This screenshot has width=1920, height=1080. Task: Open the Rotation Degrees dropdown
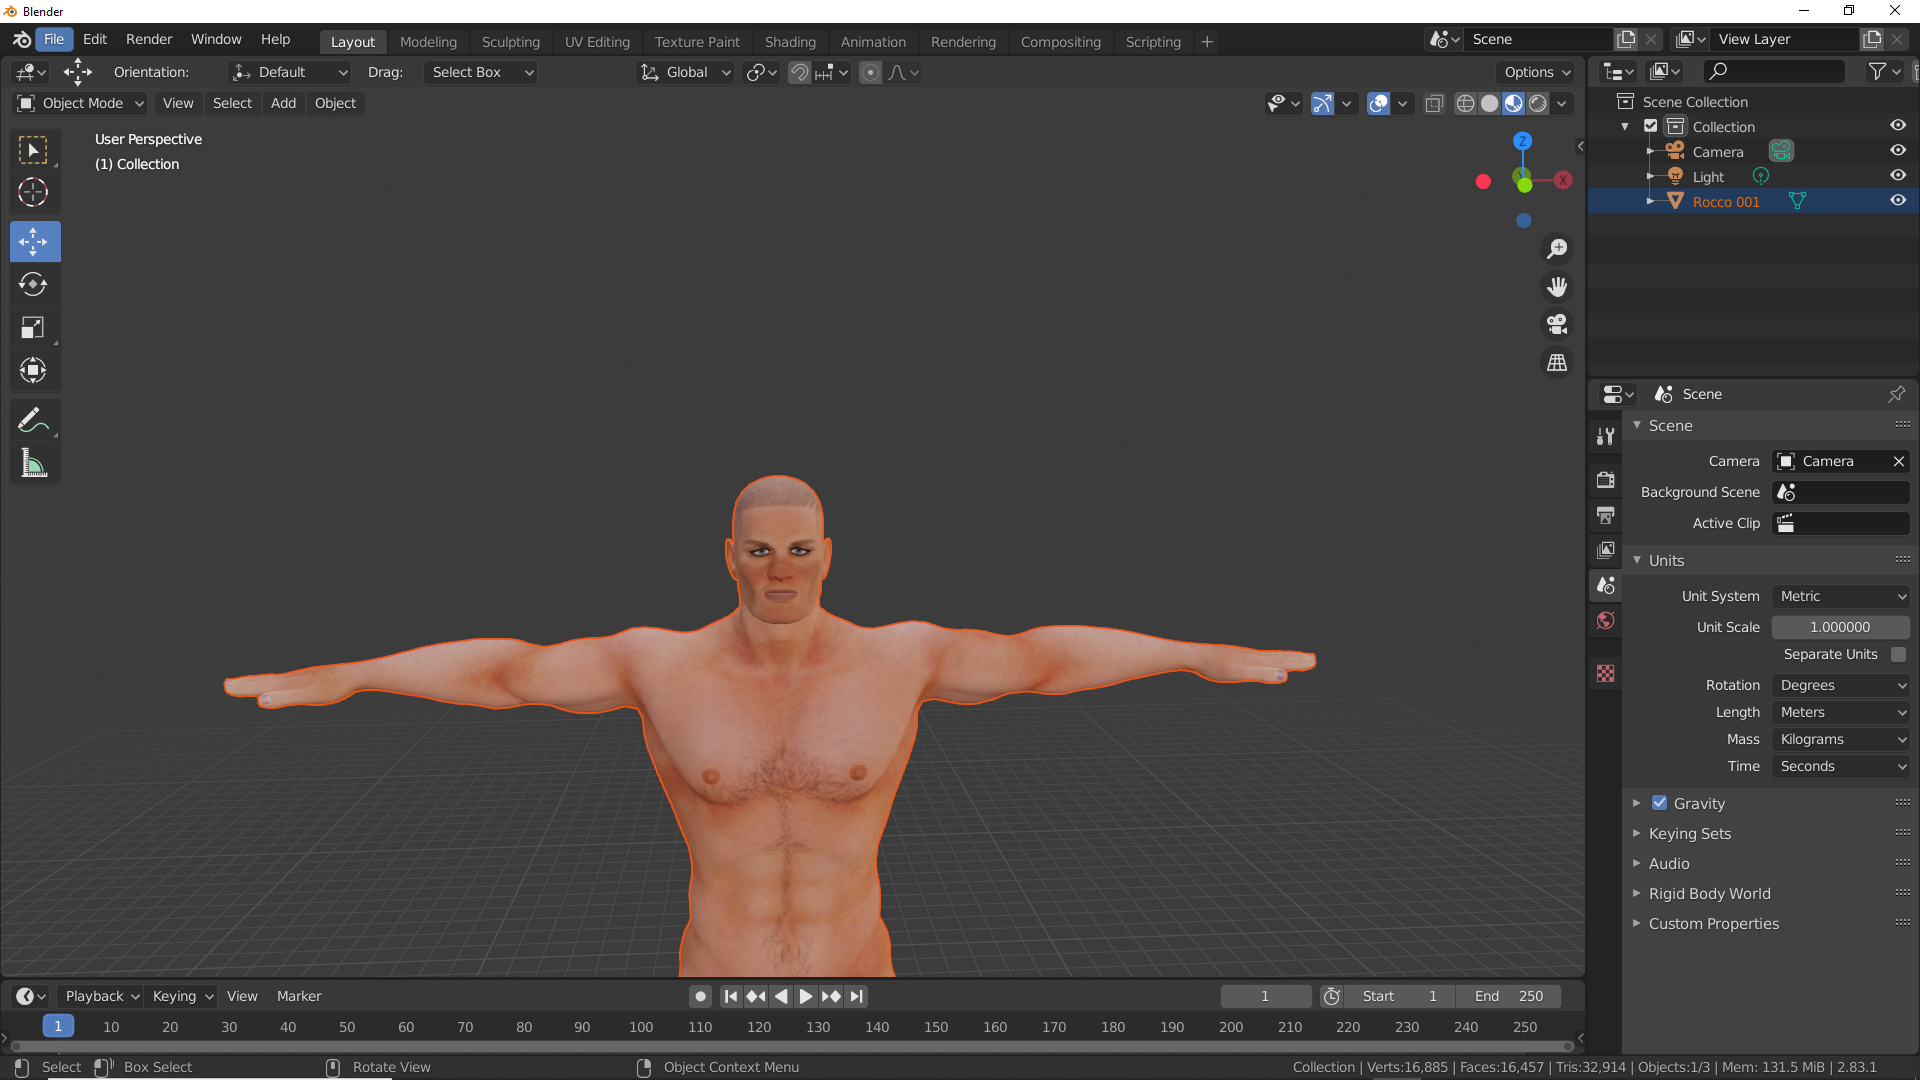1841,685
